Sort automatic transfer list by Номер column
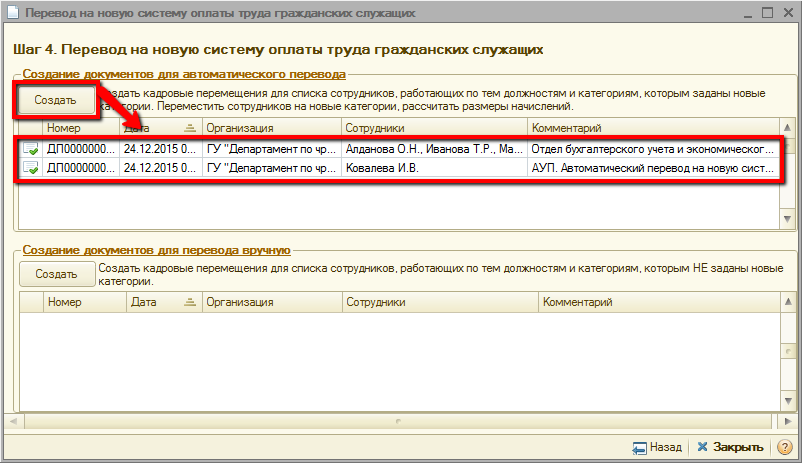Screen dimensions: 802x463 80,128
